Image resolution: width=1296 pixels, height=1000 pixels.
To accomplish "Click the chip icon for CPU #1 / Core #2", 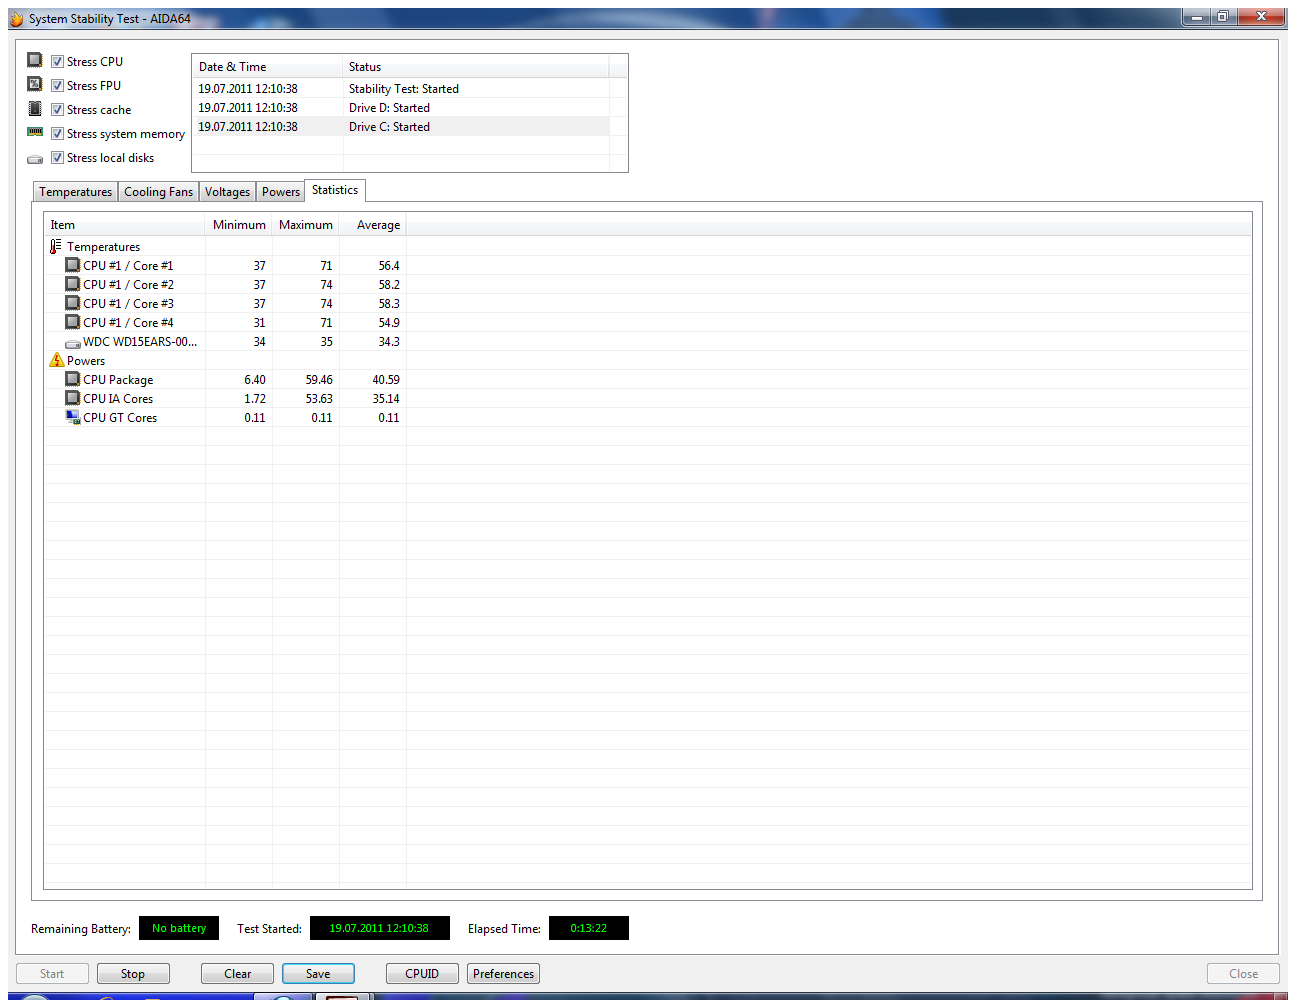I will 72,284.
